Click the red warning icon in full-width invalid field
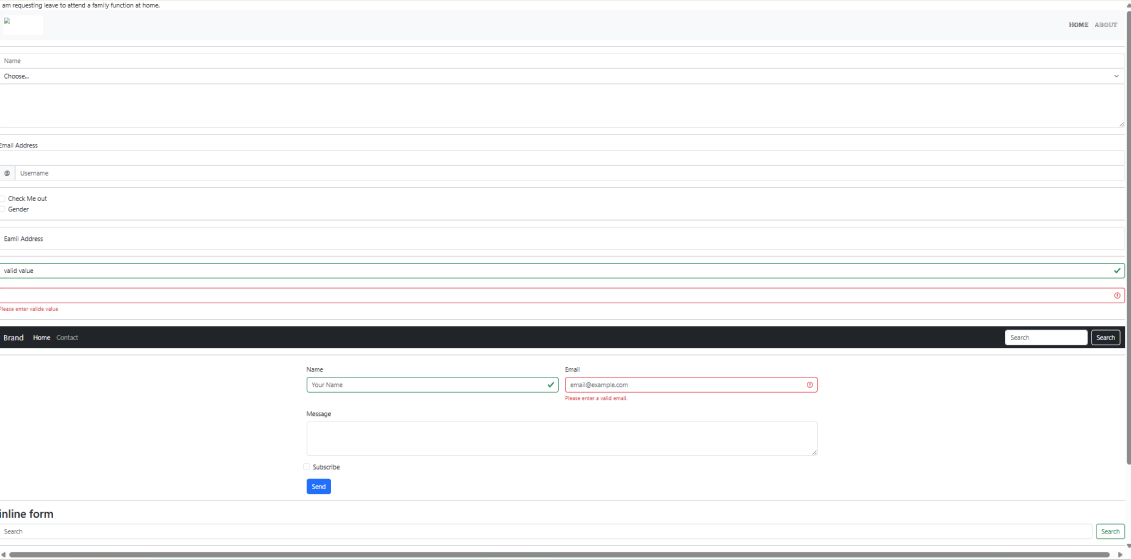1131x560 pixels. pos(1117,295)
